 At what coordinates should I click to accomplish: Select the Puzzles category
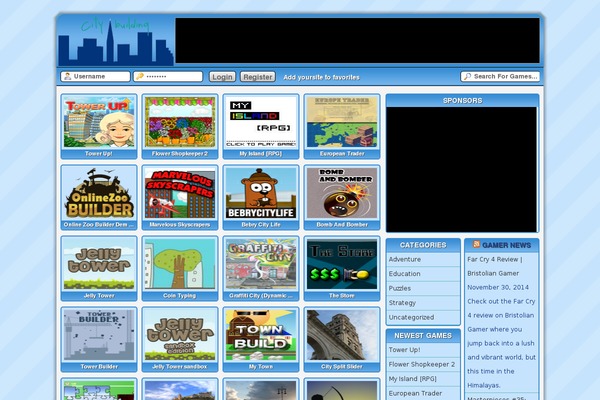pyautogui.click(x=400, y=288)
